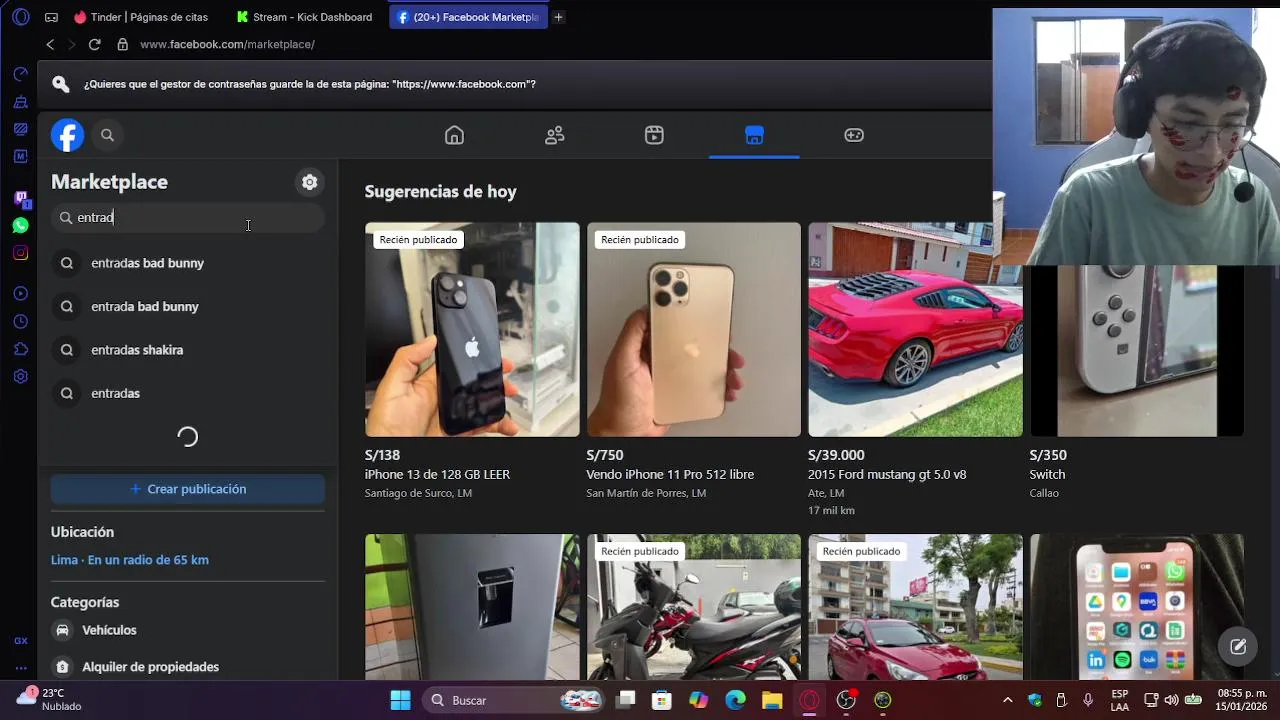
Task: Open Extensions cube icon in Opera sidebar
Action: coord(21,349)
